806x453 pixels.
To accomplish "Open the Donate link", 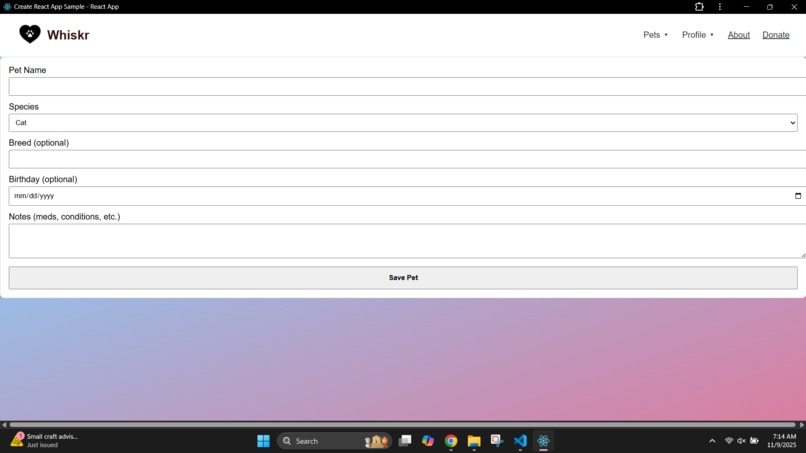I will tap(776, 35).
